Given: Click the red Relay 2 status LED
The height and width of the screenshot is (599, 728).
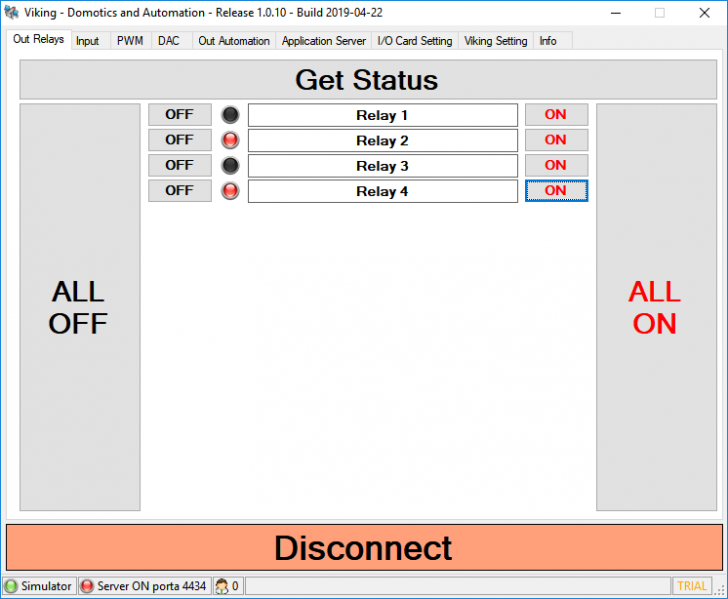Looking at the screenshot, I should click(x=230, y=140).
